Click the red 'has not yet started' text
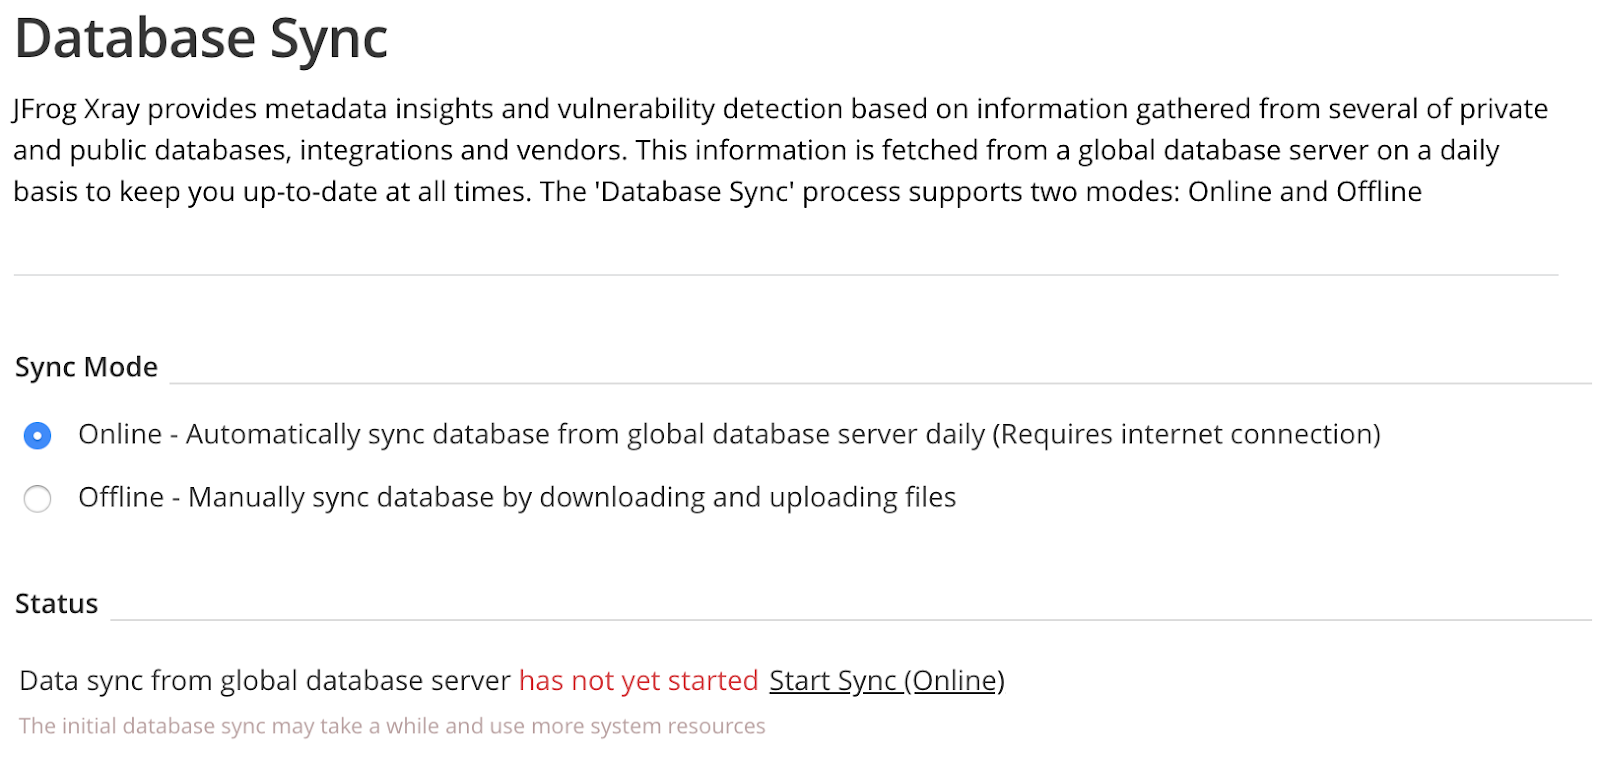Screen dimensions: 1600x765 638,681
